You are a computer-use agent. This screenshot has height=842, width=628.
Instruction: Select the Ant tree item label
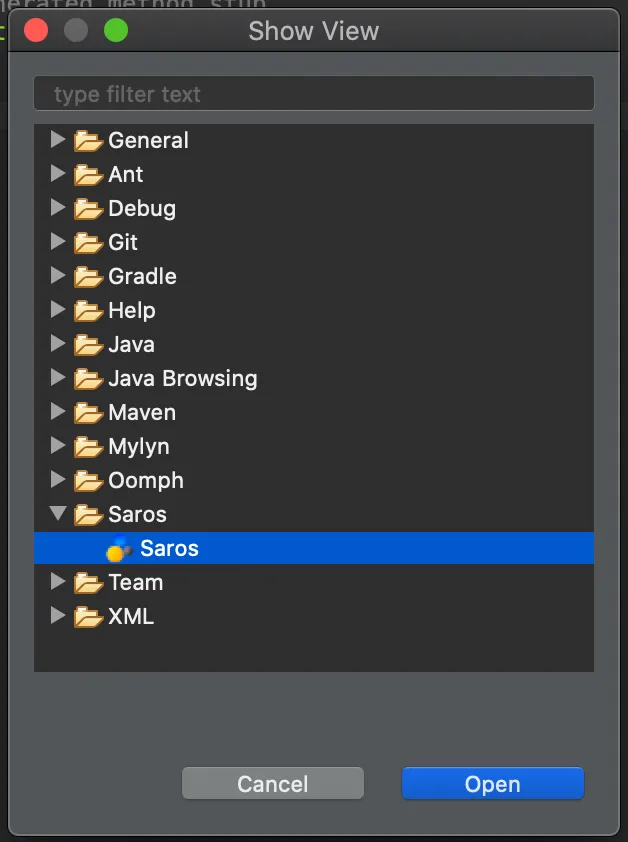(126, 174)
